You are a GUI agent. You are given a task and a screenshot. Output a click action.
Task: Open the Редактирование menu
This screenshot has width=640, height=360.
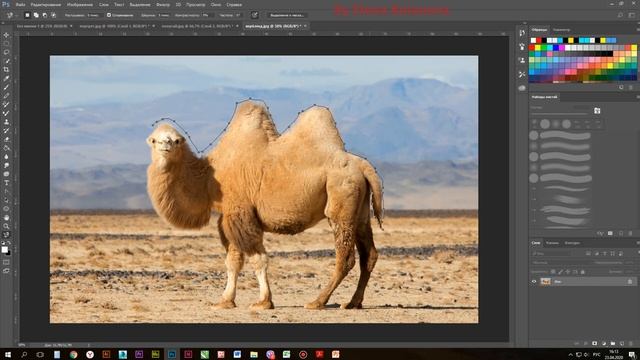coord(46,5)
